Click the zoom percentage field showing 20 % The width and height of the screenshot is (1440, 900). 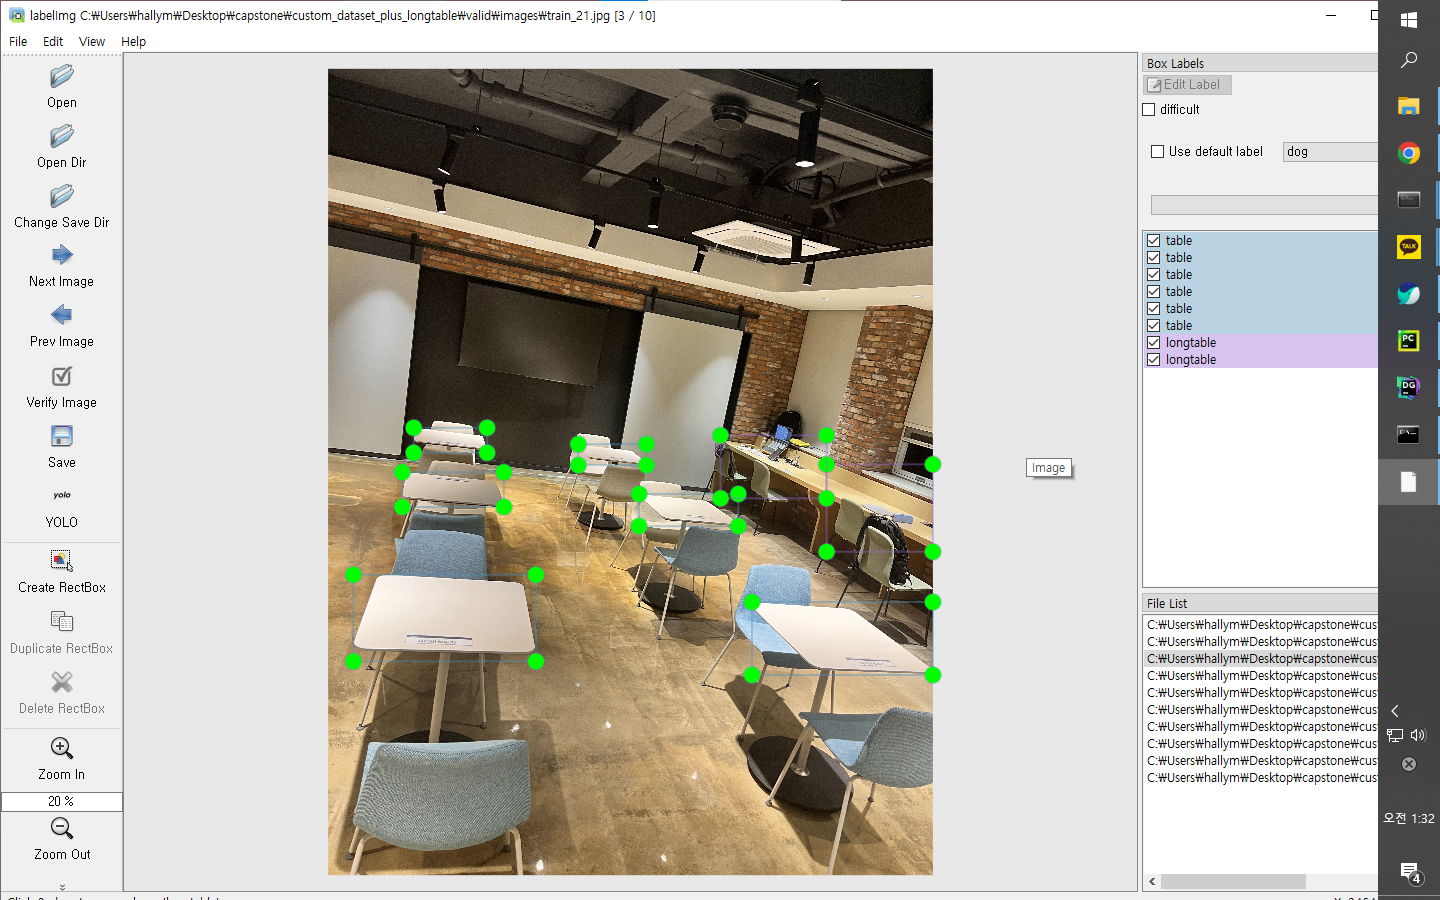(x=61, y=801)
